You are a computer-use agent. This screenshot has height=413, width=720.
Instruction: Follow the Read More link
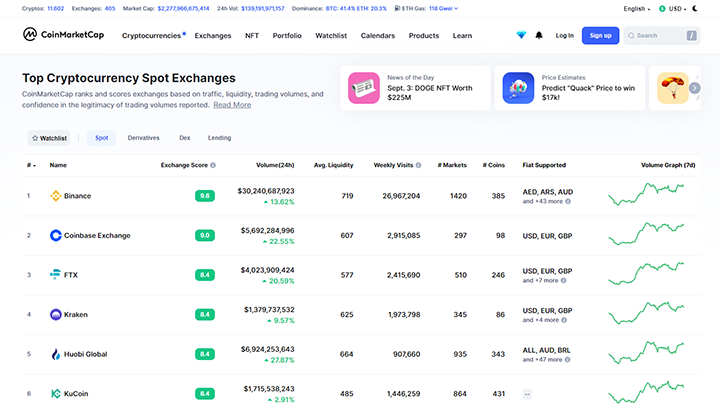tap(232, 105)
